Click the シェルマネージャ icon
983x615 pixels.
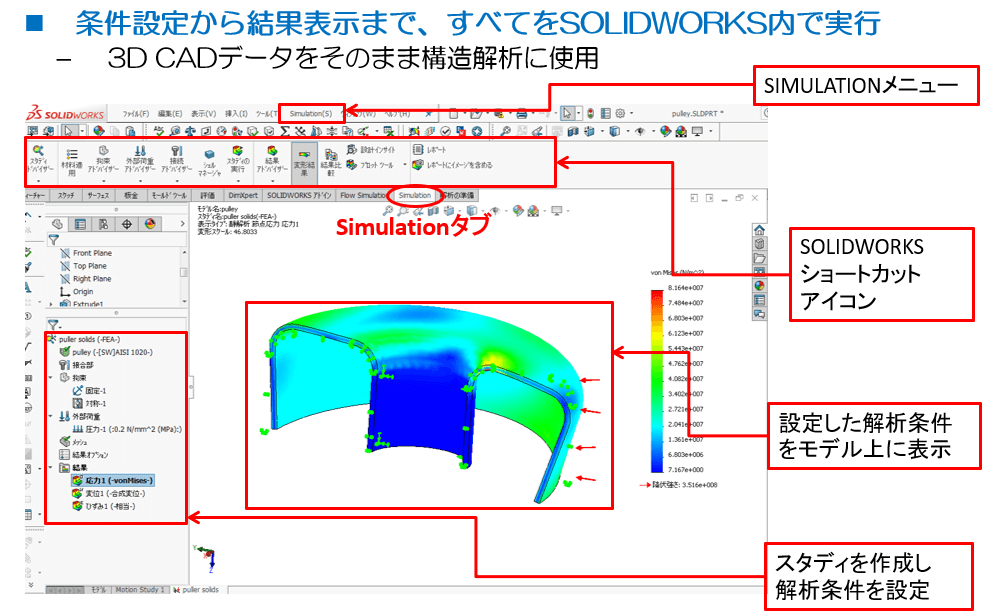(x=208, y=162)
